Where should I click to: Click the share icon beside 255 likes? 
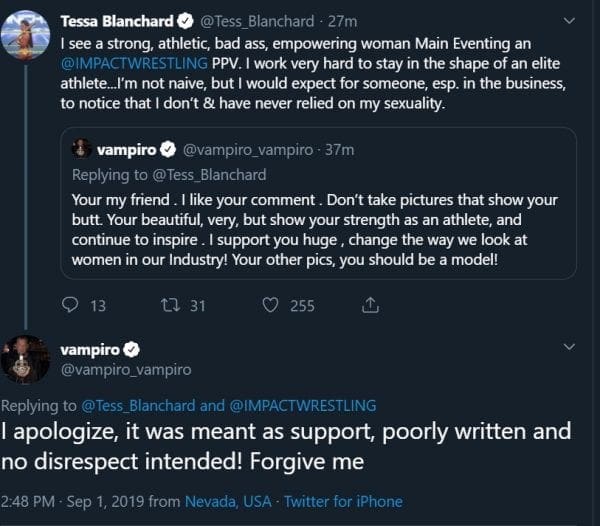tap(369, 306)
